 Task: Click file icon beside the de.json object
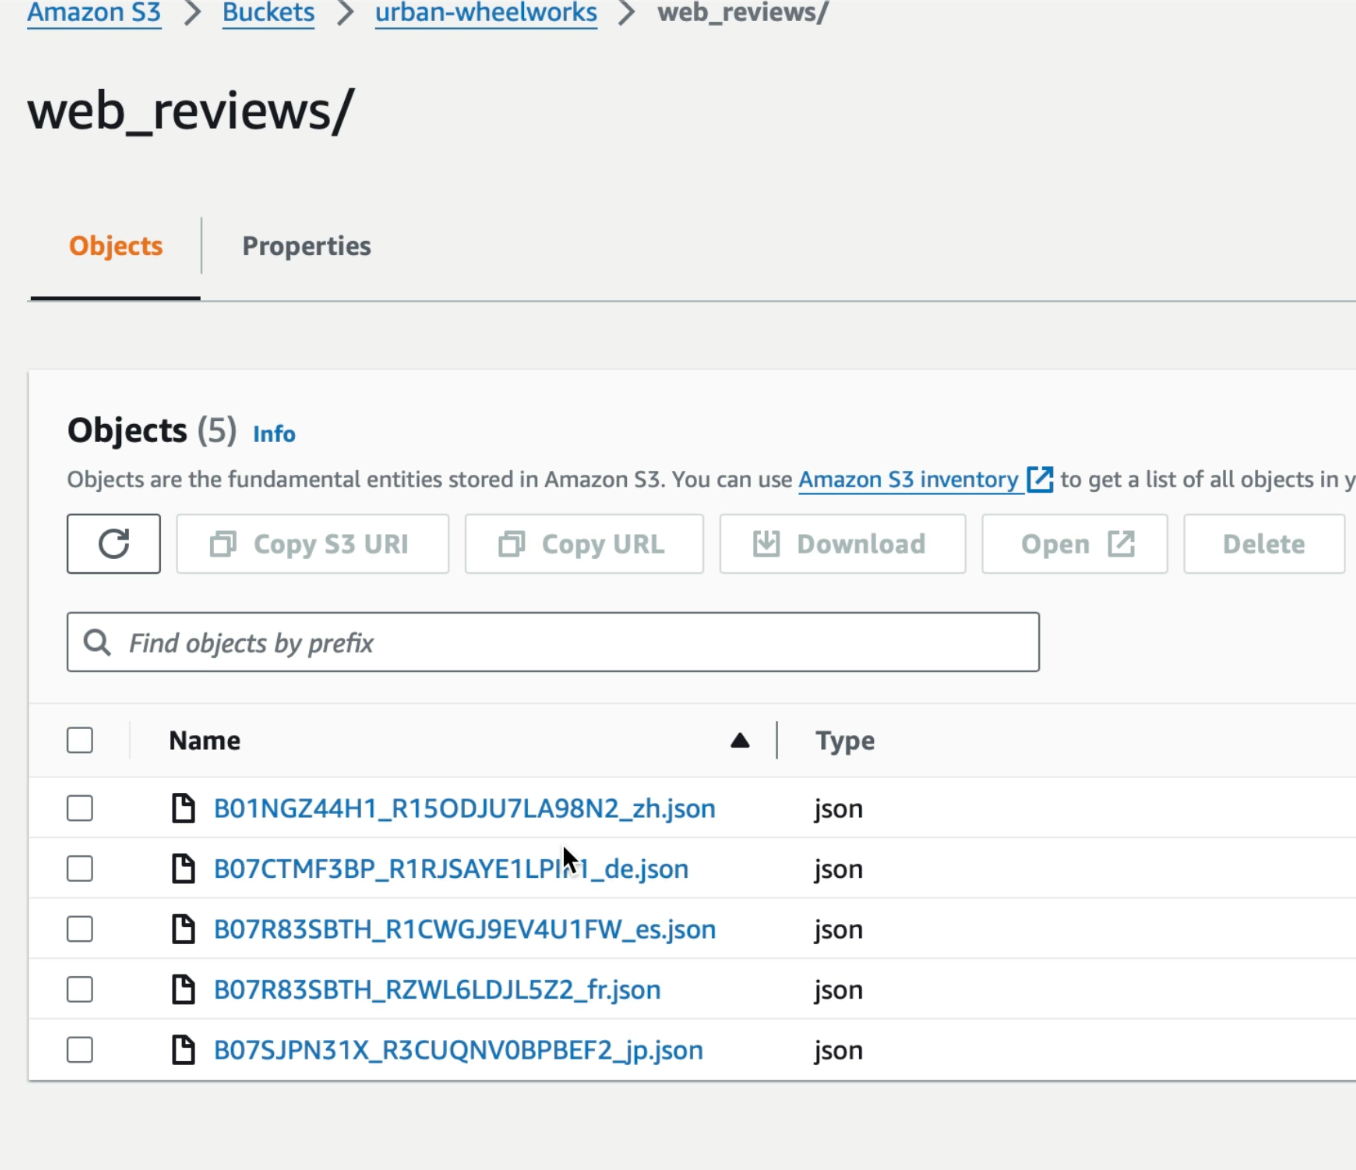[x=183, y=869]
